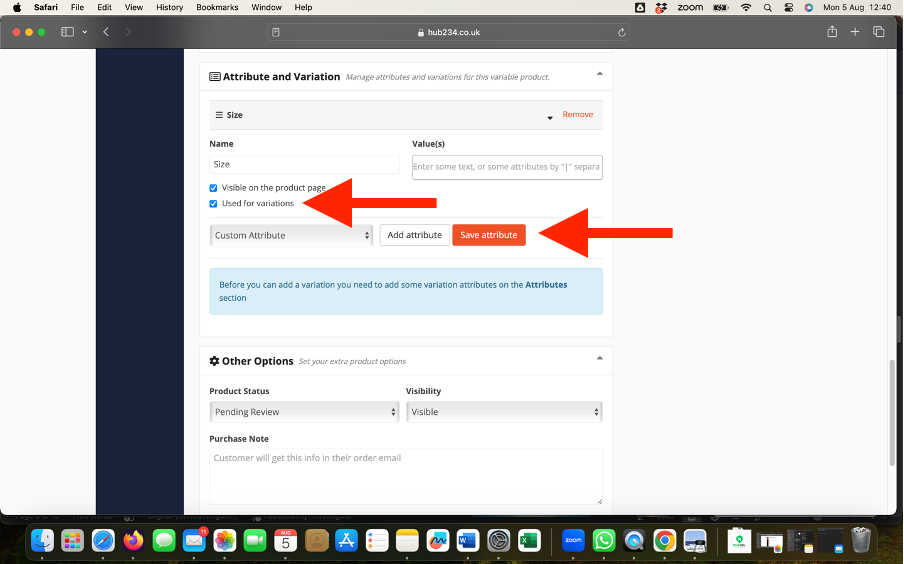The height and width of the screenshot is (564, 904).
Task: Collapse the Attribute and Variation section
Action: pos(599,75)
